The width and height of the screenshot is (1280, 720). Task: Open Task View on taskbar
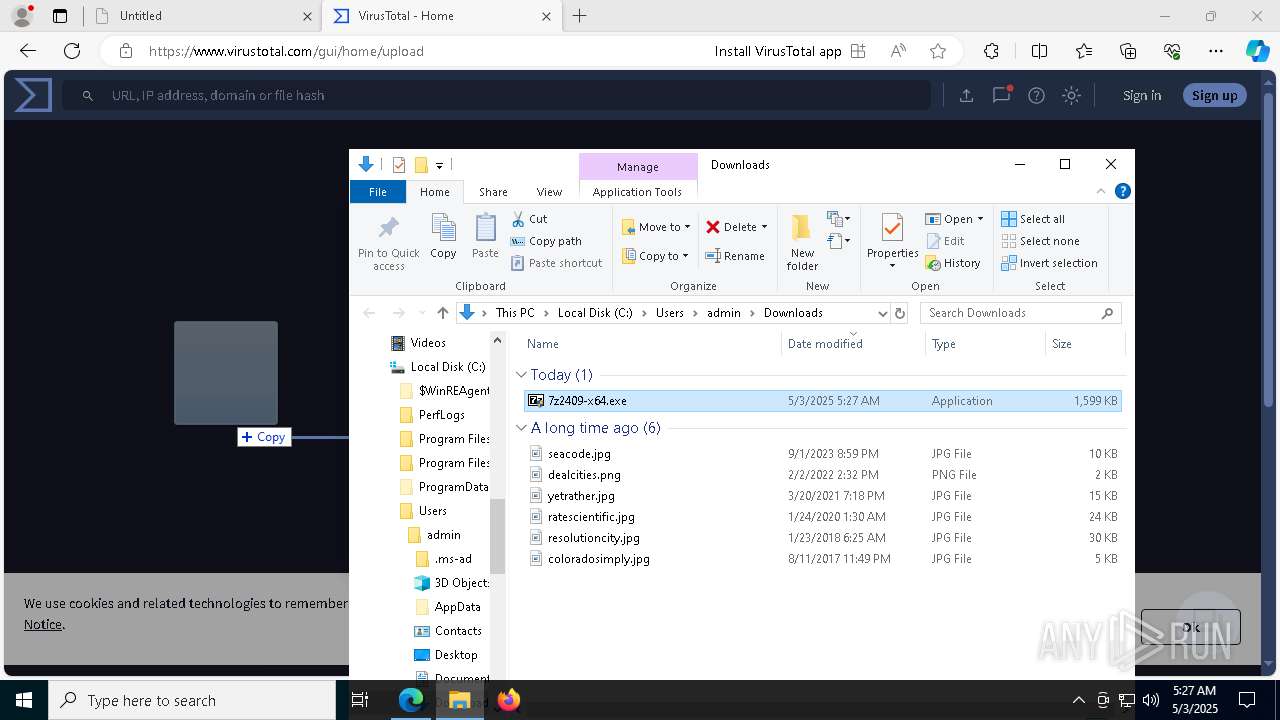point(361,700)
